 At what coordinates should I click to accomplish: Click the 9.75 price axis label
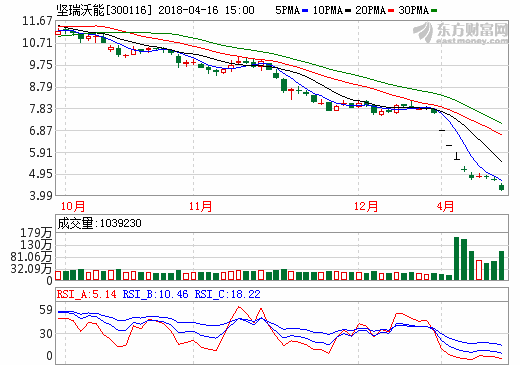pos(41,65)
